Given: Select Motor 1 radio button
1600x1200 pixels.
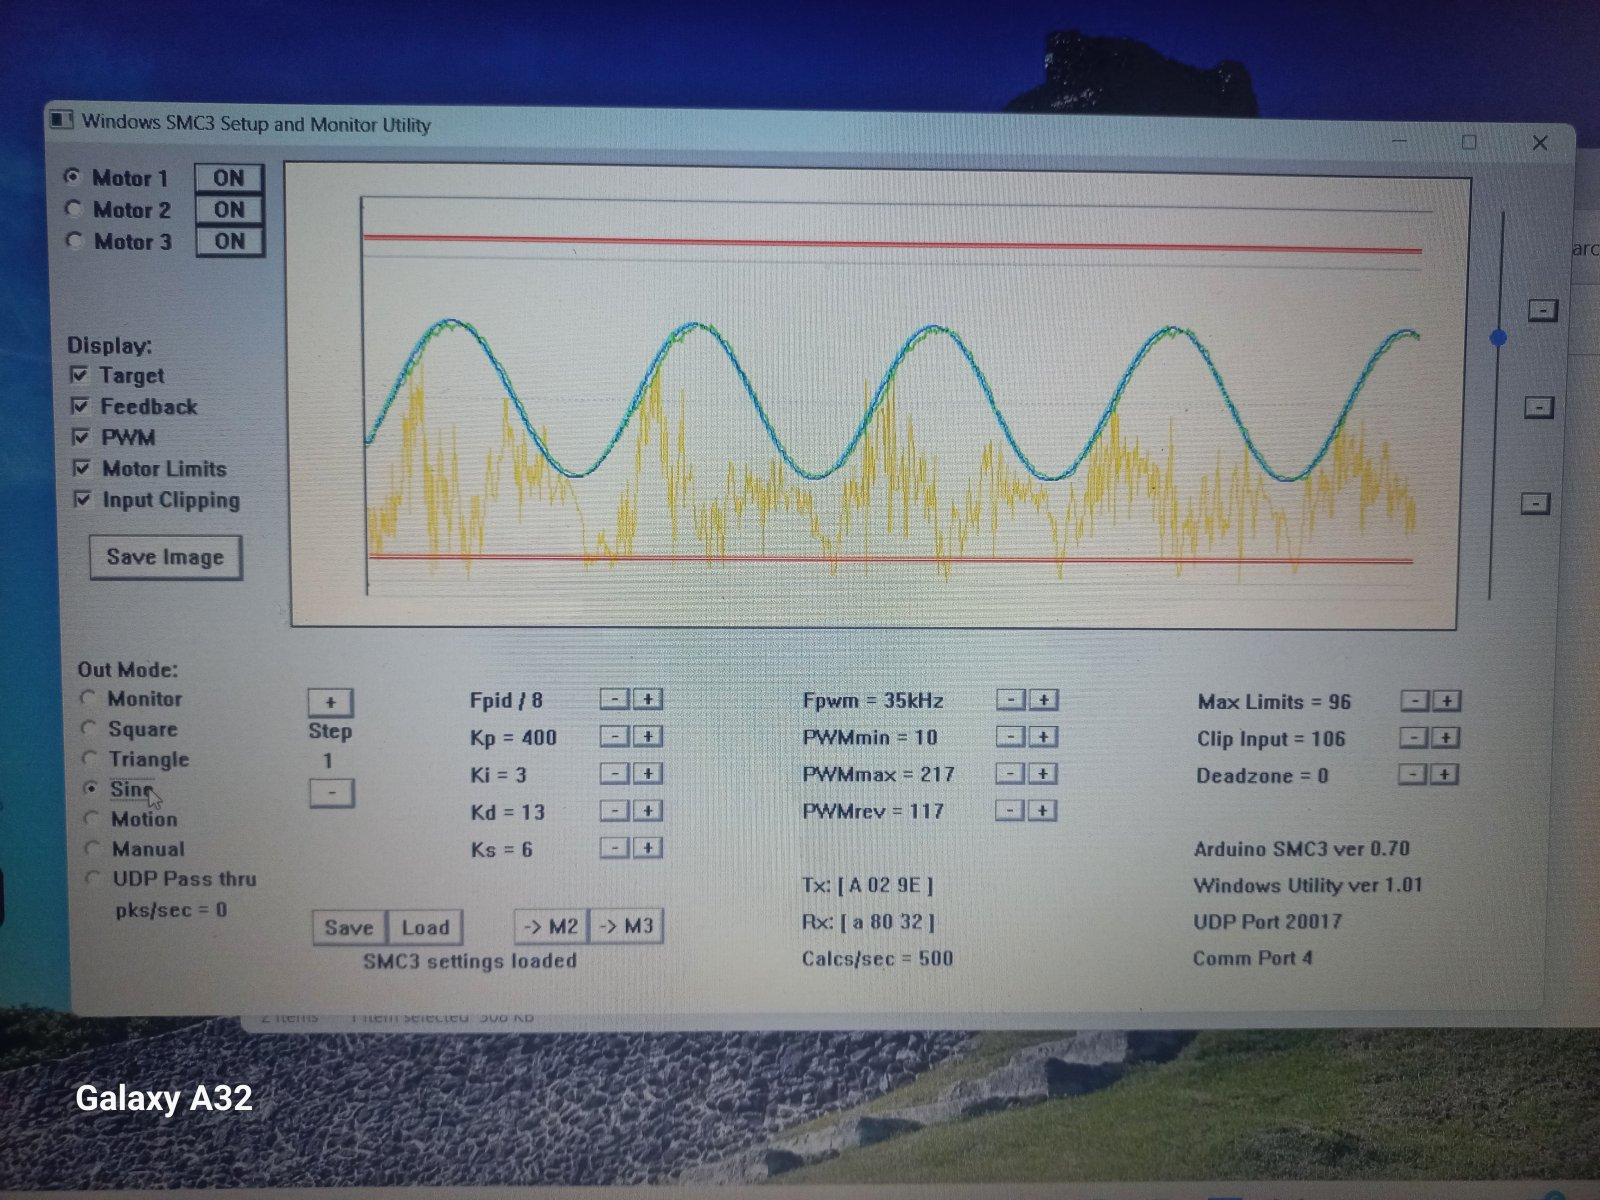Looking at the screenshot, I should point(72,177).
